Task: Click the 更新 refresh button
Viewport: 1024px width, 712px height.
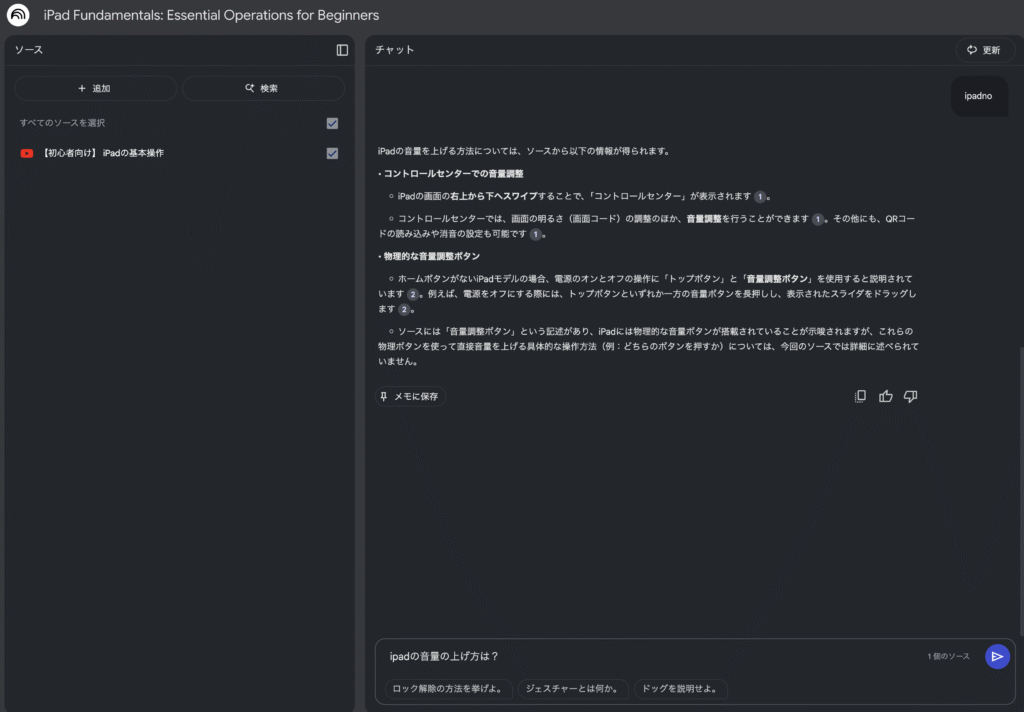Action: click(984, 50)
